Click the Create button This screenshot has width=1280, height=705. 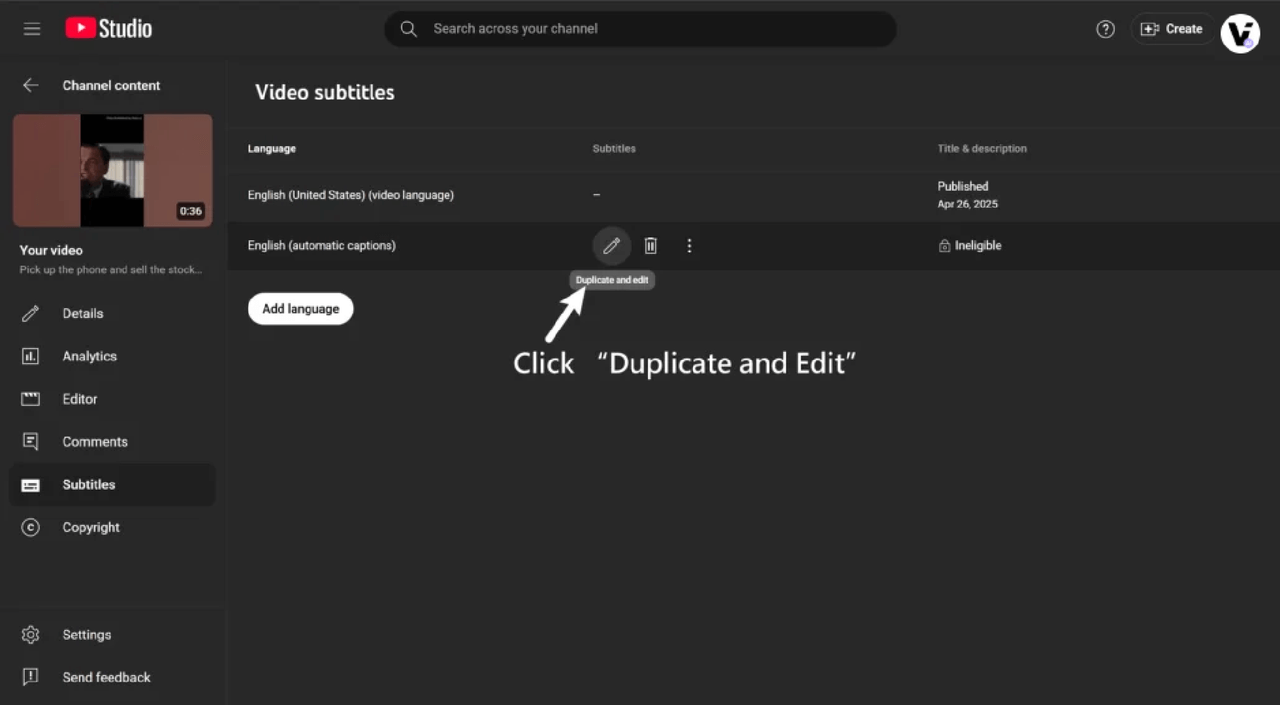(1172, 29)
